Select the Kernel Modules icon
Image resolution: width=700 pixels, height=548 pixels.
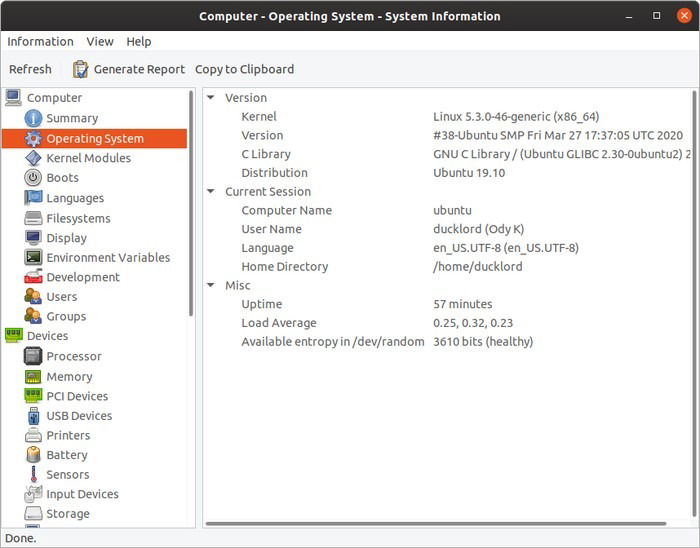pyautogui.click(x=33, y=158)
